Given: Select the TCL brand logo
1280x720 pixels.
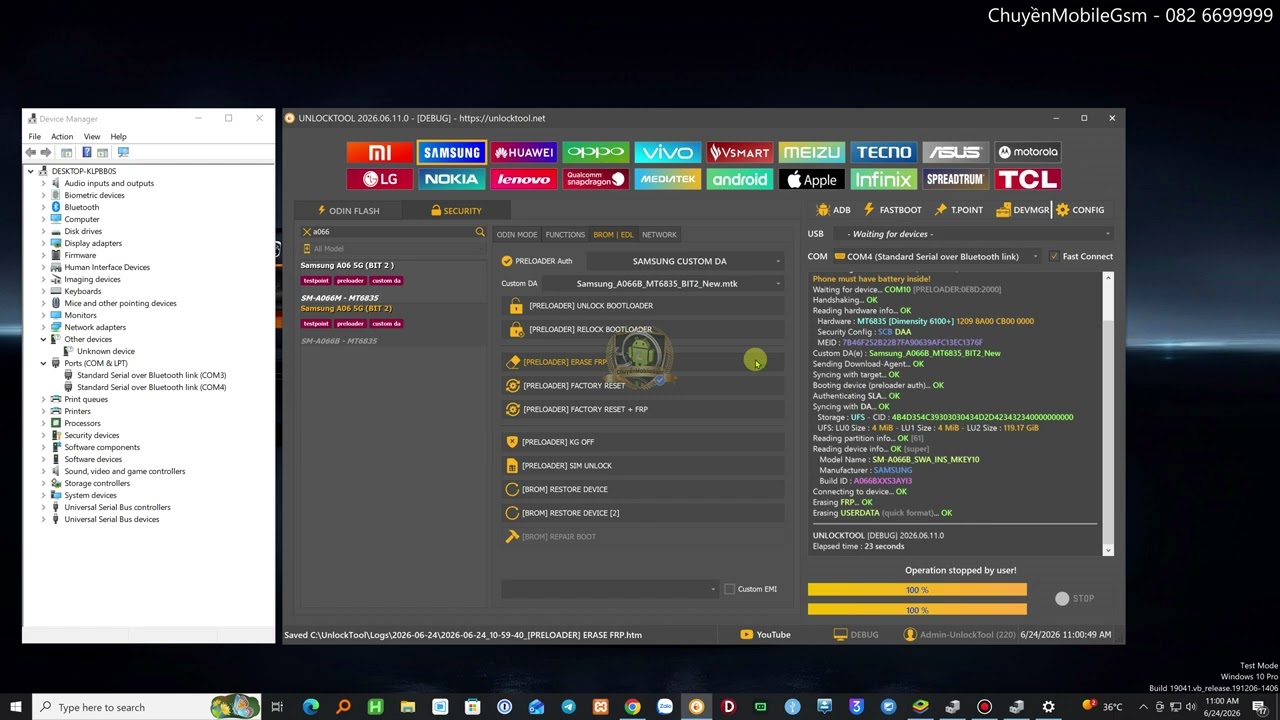Looking at the screenshot, I should [x=1028, y=179].
